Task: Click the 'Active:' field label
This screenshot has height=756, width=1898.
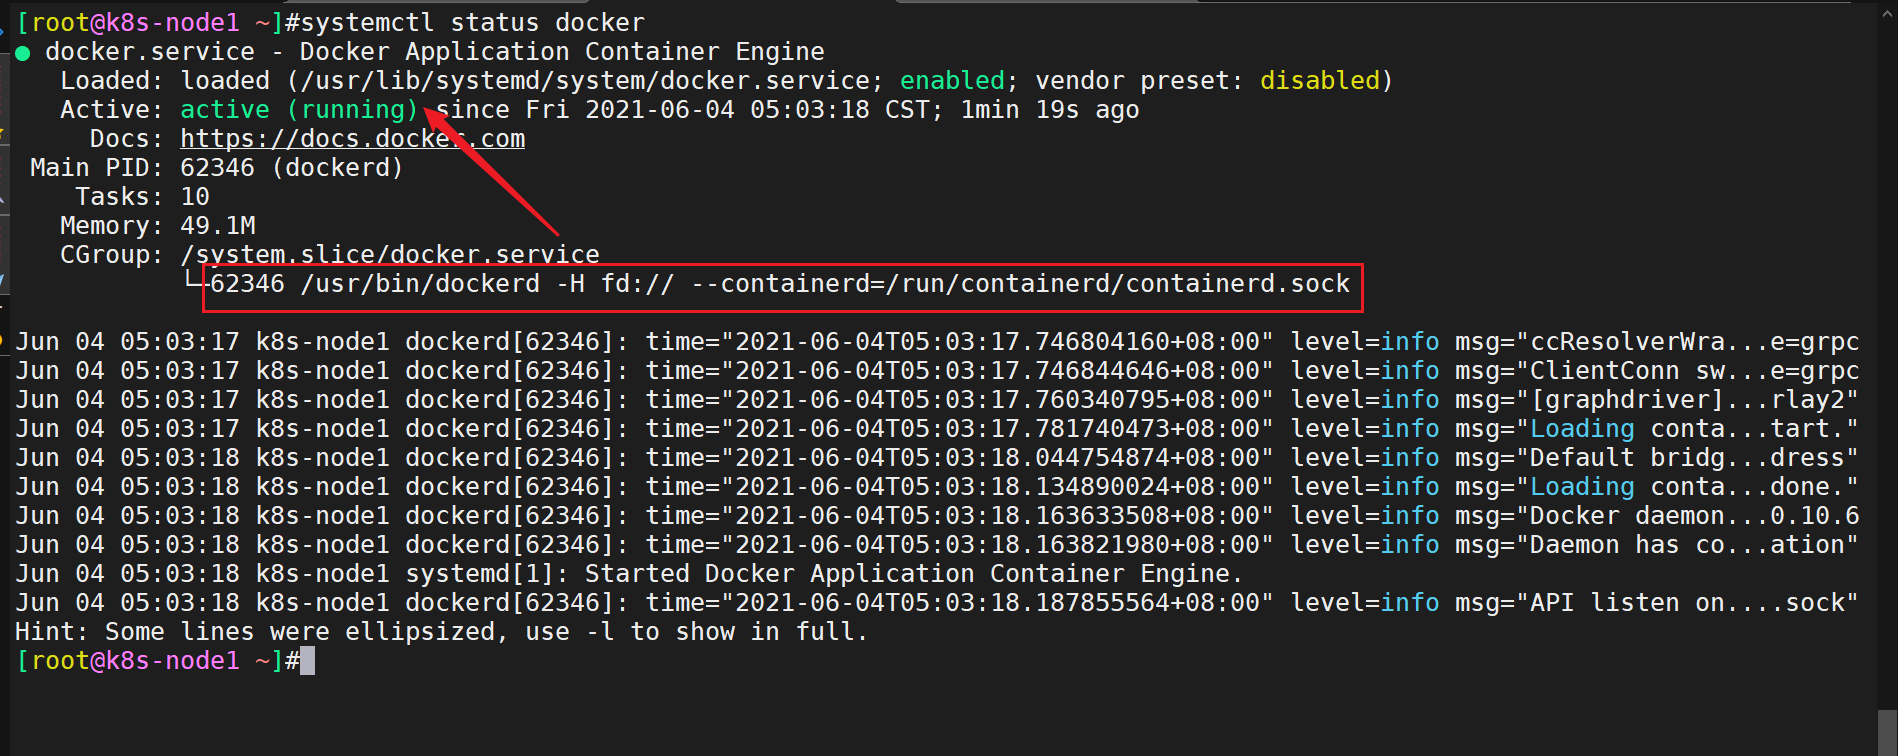Action: click(112, 109)
